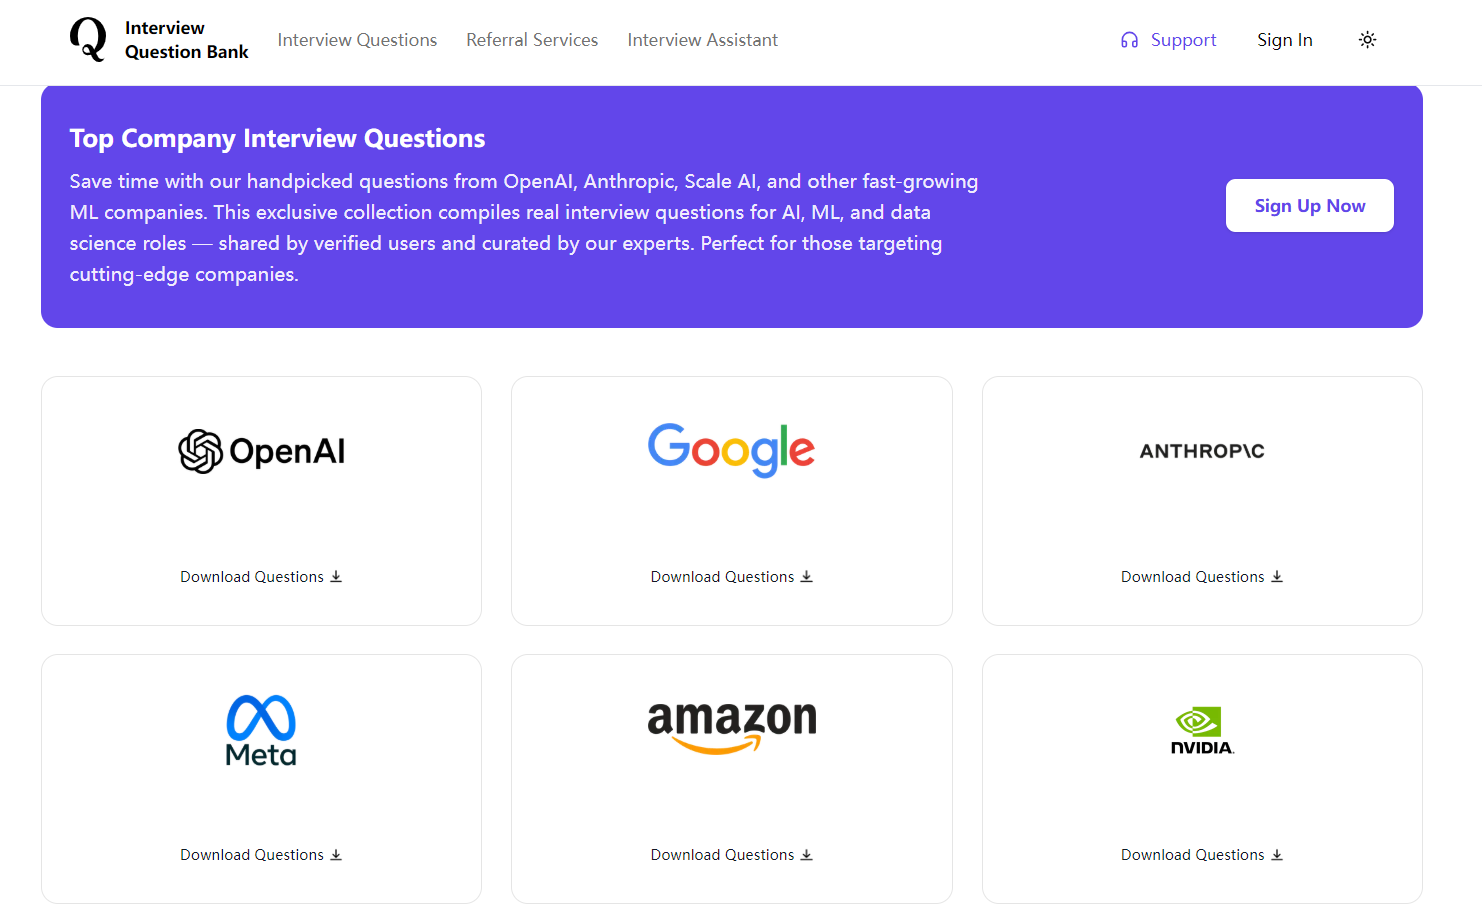Click the Google logo

[x=731, y=450]
